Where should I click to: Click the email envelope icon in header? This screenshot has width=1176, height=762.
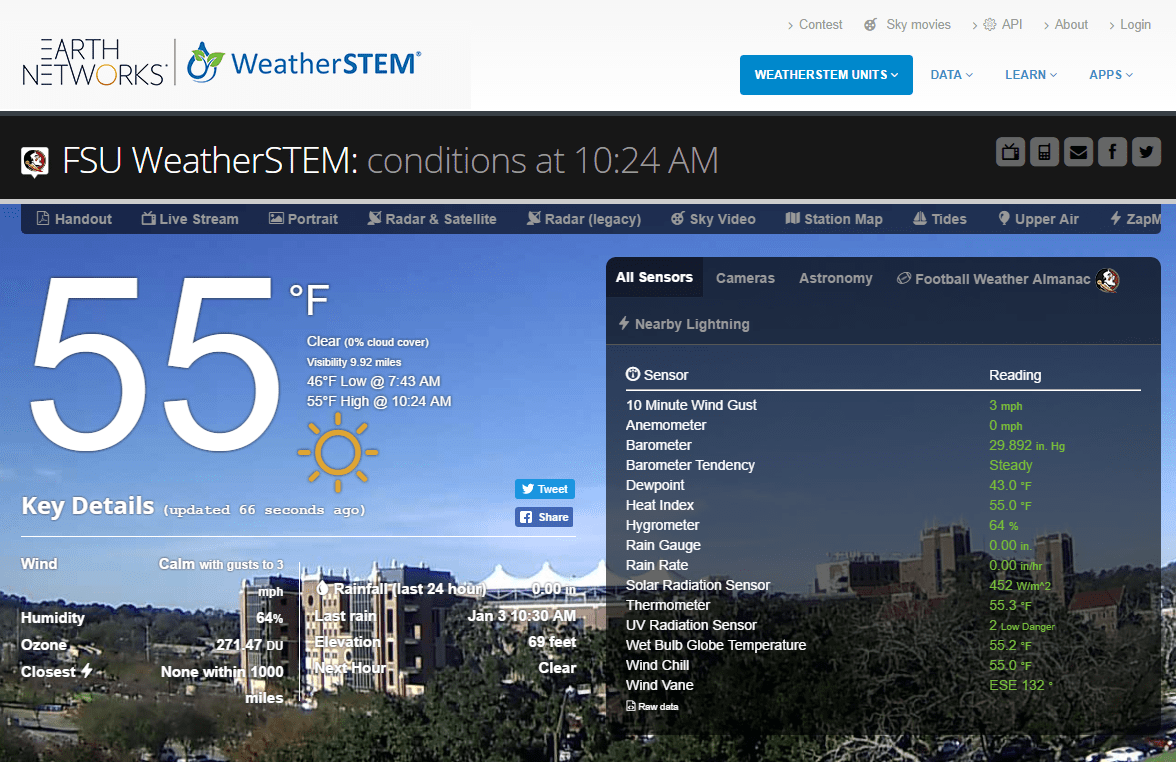(1078, 152)
